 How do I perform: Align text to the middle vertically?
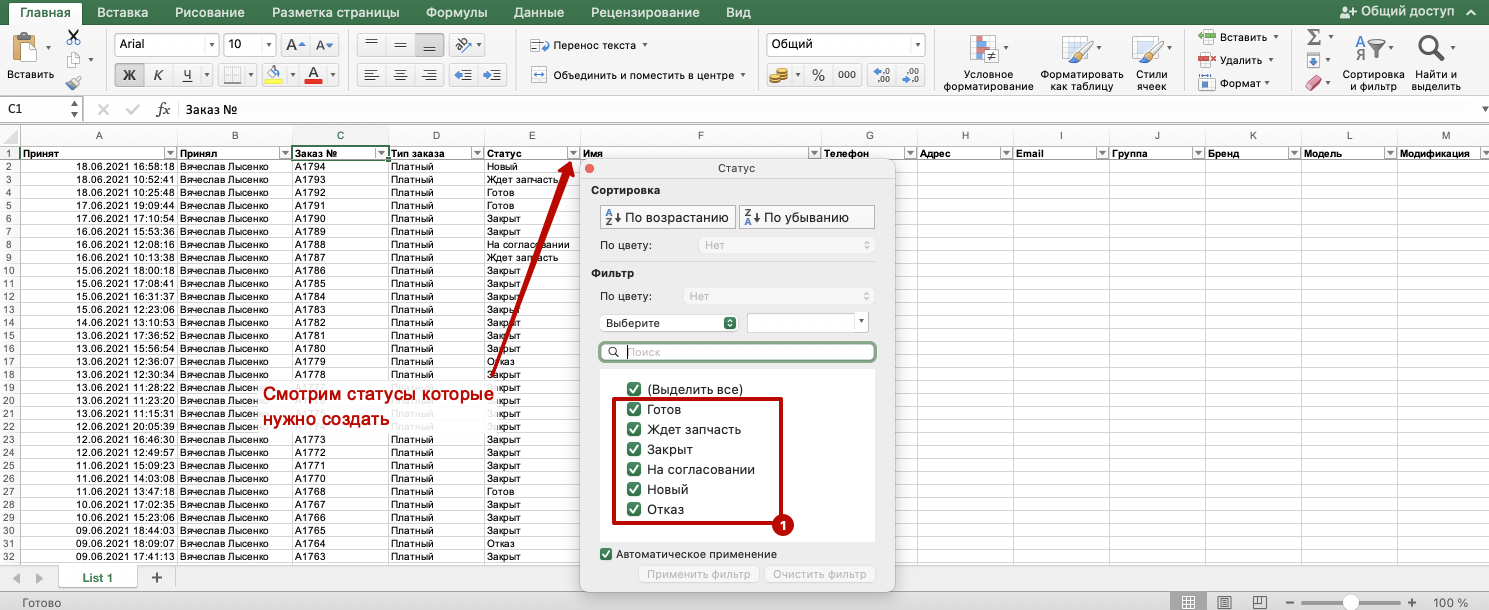pyautogui.click(x=400, y=45)
